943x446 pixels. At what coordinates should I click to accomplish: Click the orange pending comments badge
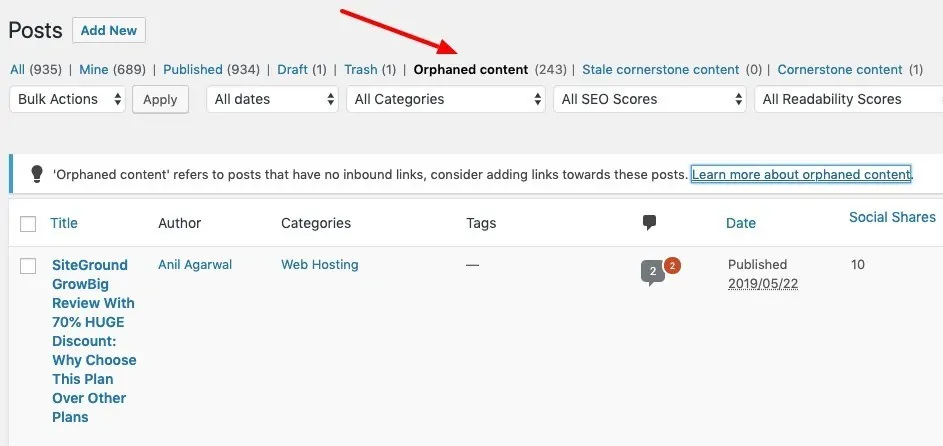672,266
